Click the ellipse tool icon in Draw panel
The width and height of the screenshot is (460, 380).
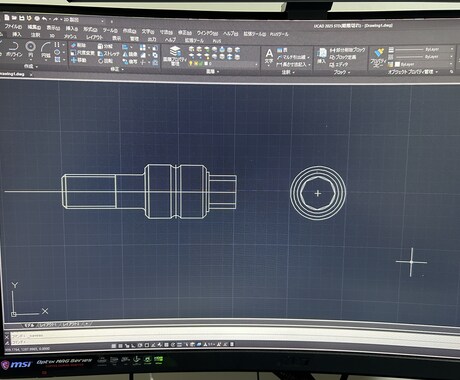coord(57,52)
